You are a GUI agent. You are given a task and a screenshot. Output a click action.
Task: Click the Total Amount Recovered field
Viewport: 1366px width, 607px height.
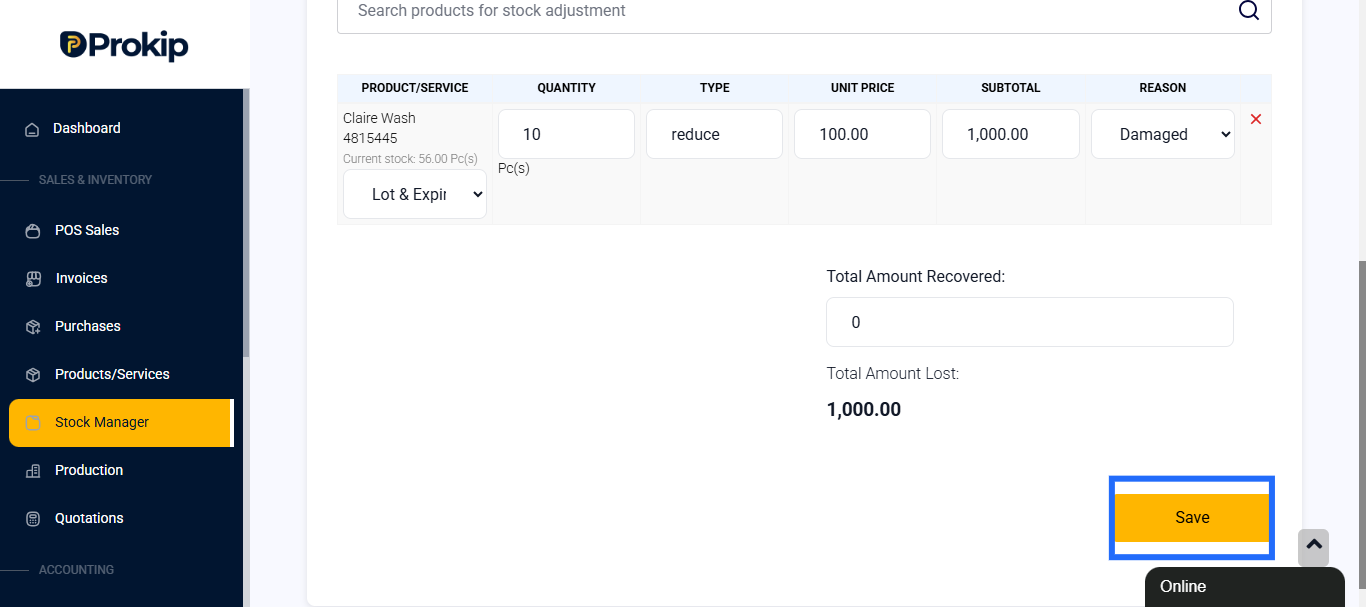[1030, 322]
